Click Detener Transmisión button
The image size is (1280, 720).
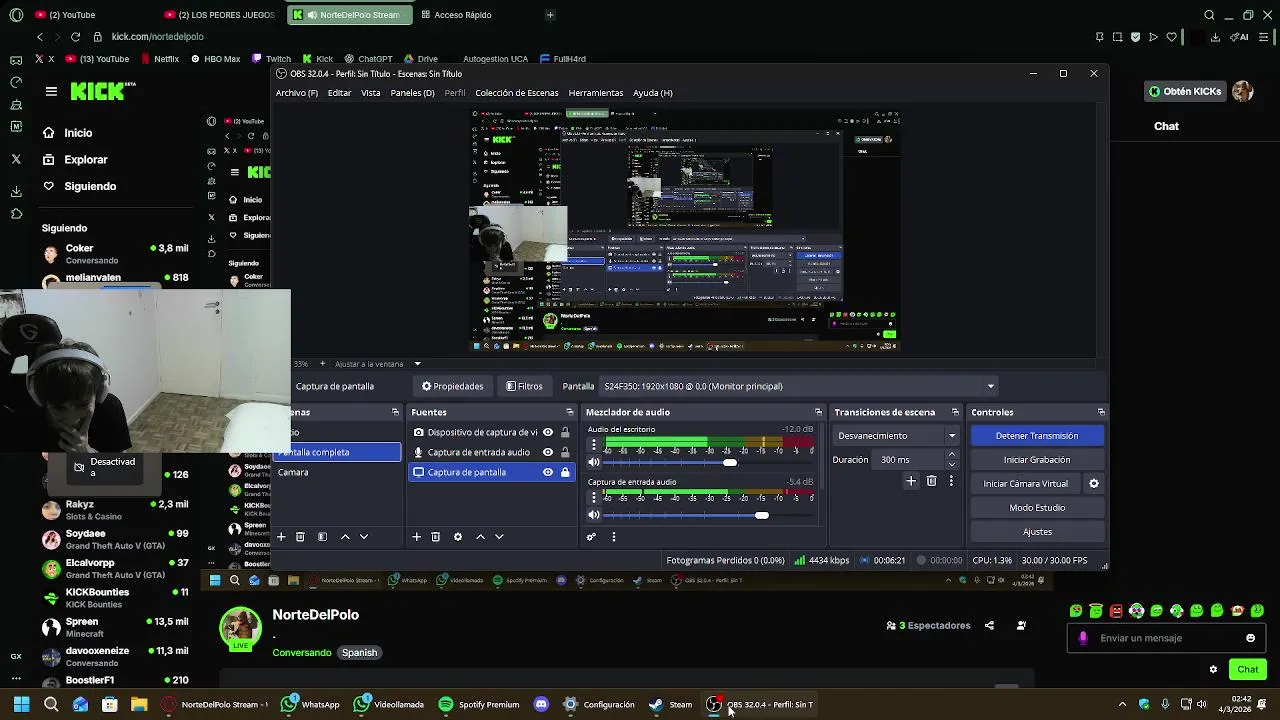[x=1037, y=436]
